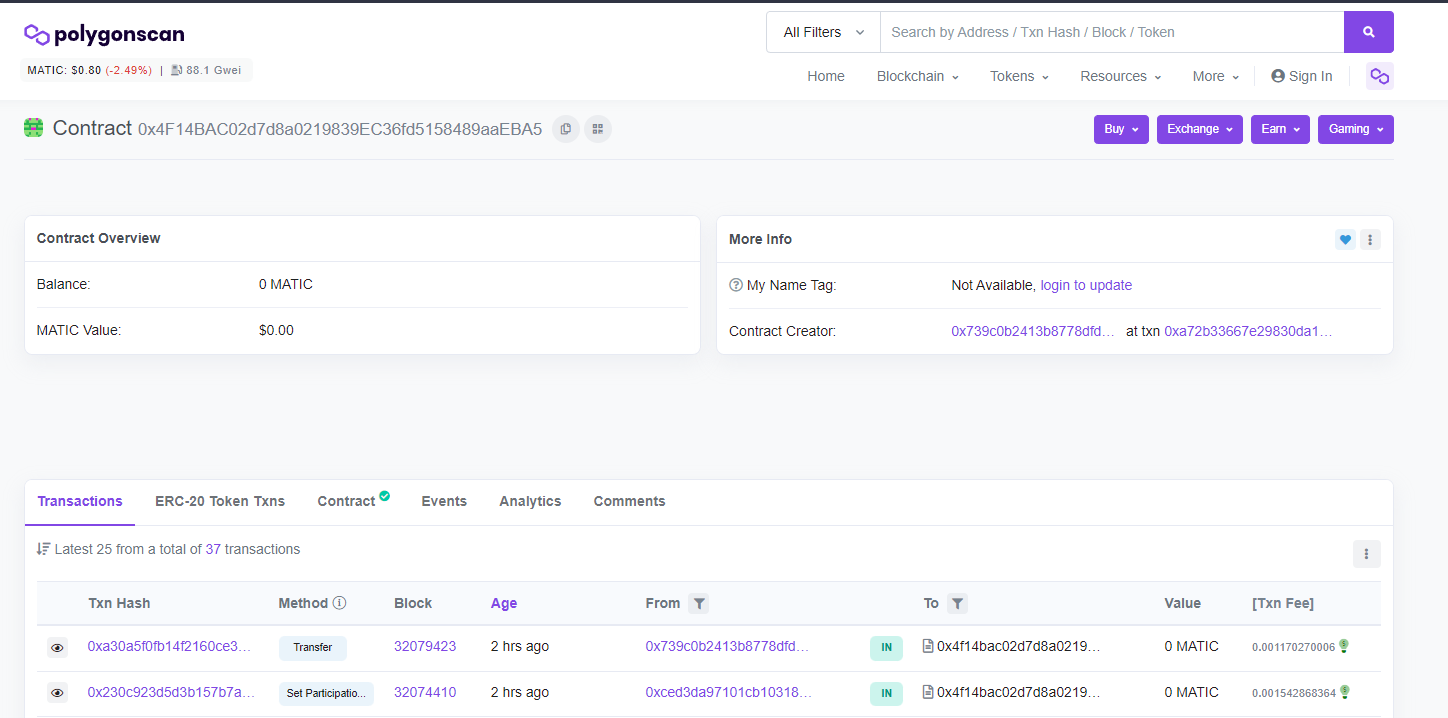Open the contract QR code icon
Image resolution: width=1448 pixels, height=718 pixels.
tap(597, 128)
